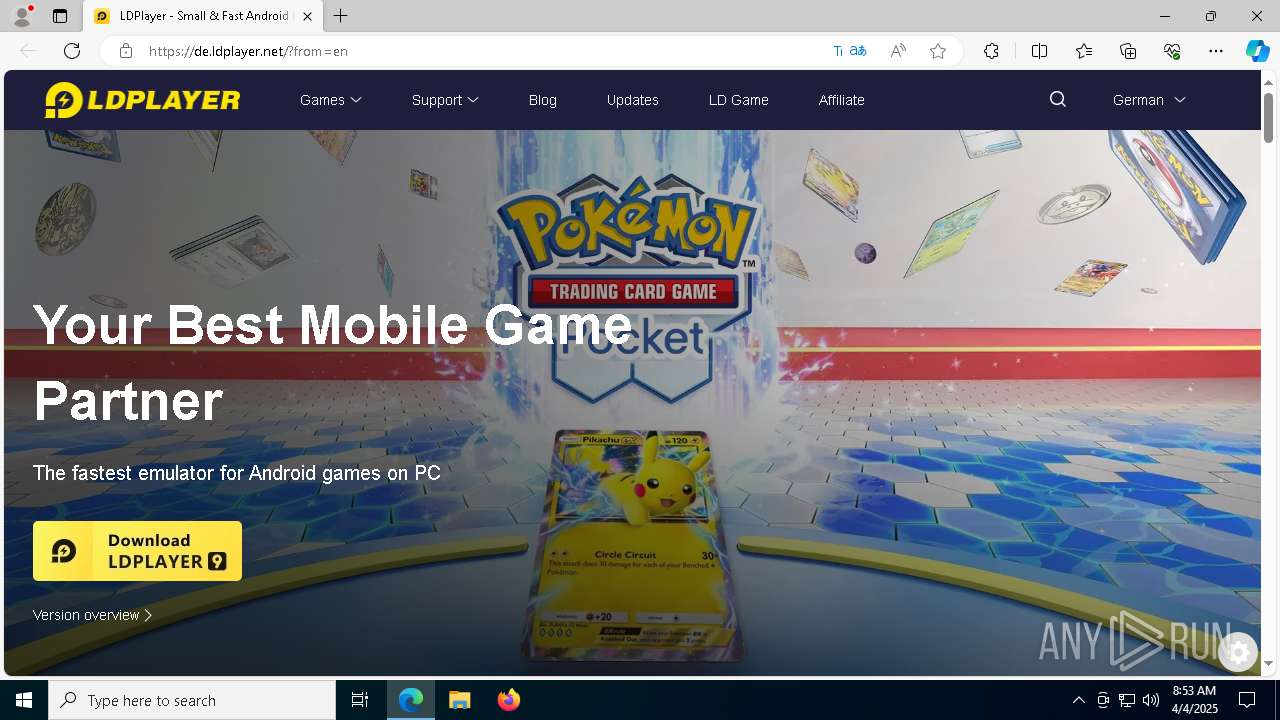Open the website search magnifier icon
Image resolution: width=1280 pixels, height=720 pixels.
[x=1058, y=99]
